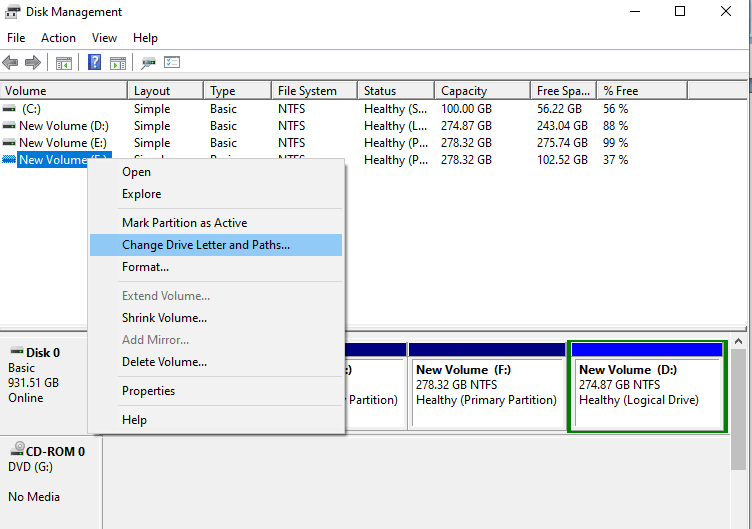Viewport: 752px width, 529px height.
Task: Select the New Volume (F:) partition block
Action: [487, 385]
